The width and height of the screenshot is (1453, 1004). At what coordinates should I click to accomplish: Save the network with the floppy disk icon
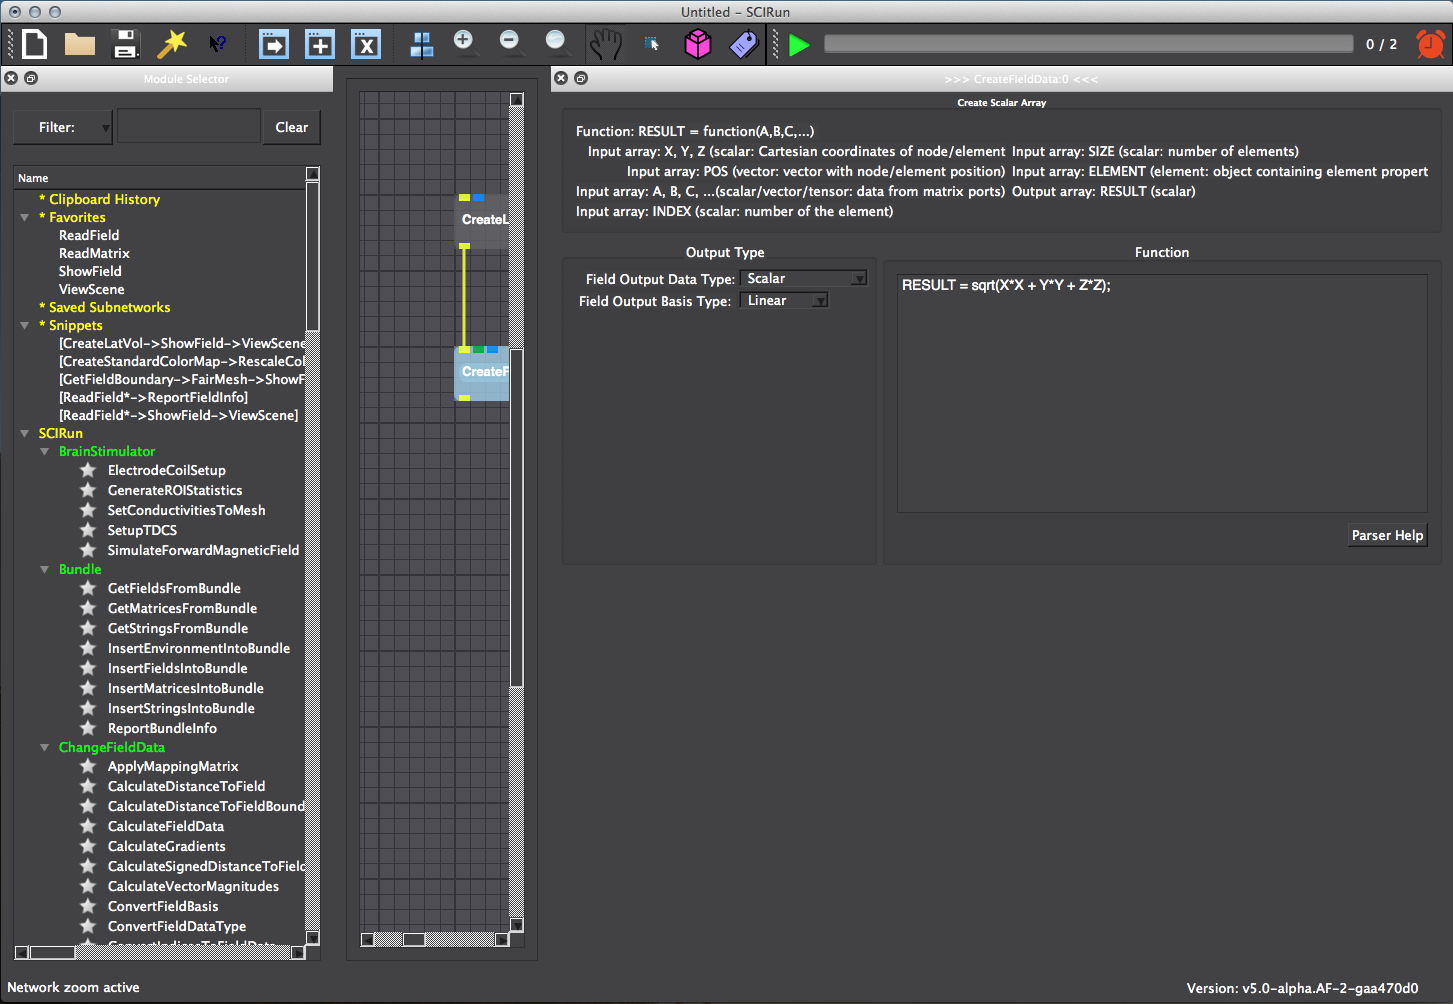point(125,44)
